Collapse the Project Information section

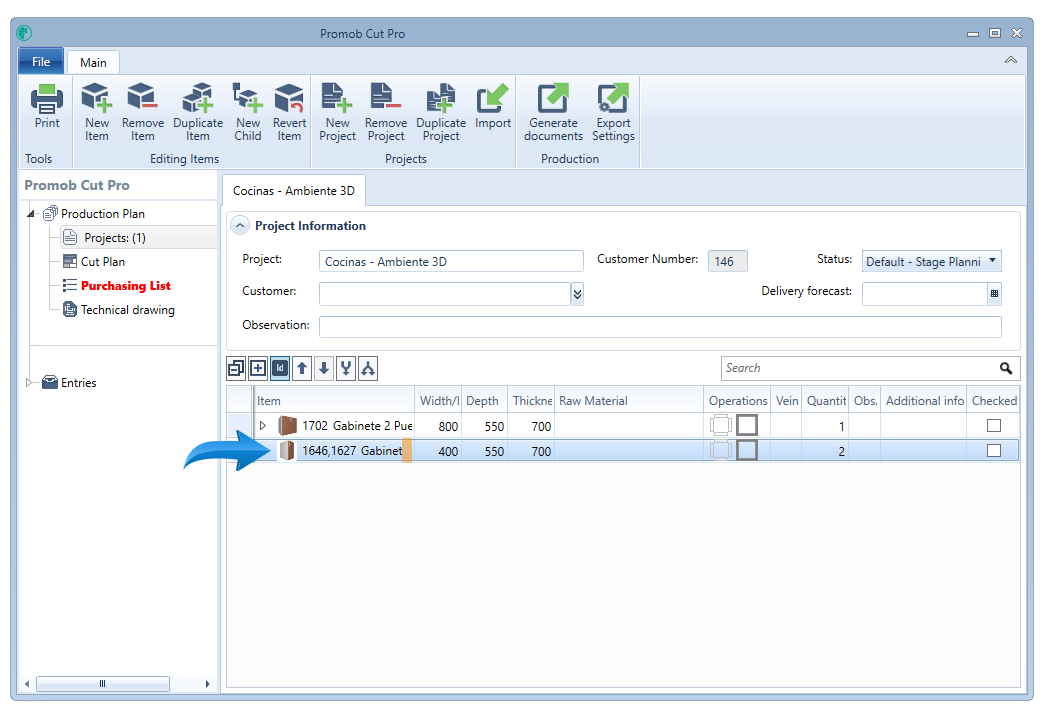click(x=240, y=226)
